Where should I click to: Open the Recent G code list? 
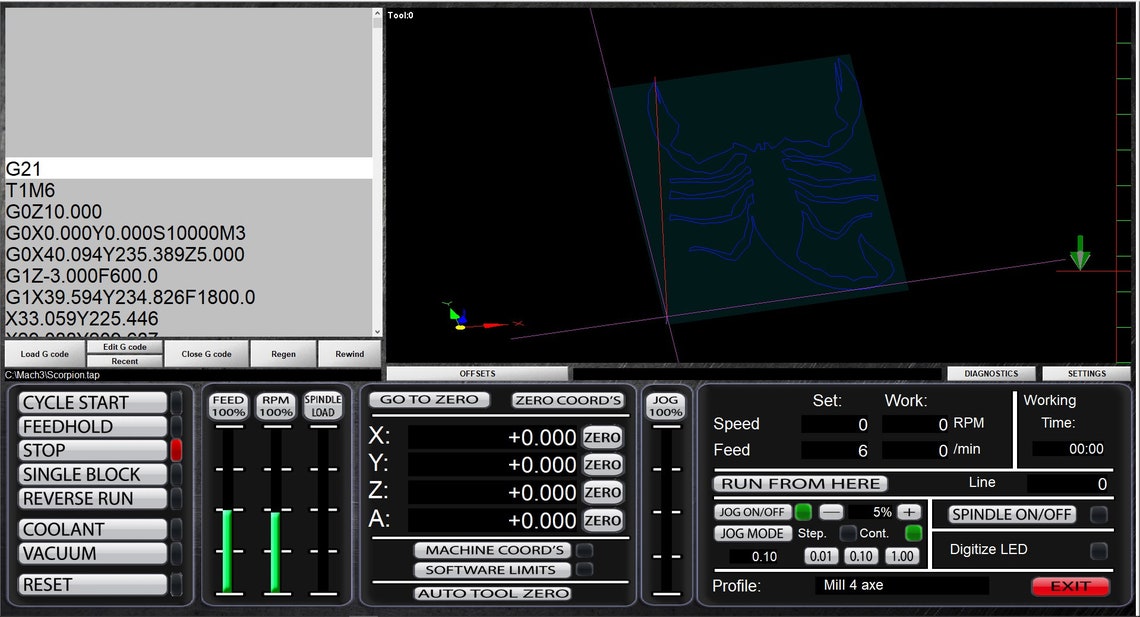tap(125, 361)
